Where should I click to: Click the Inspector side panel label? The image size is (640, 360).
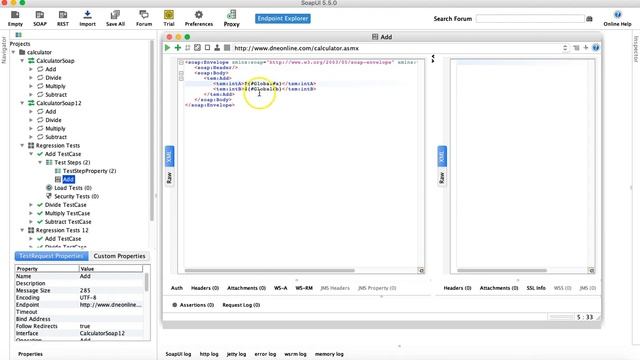[x=636, y=49]
